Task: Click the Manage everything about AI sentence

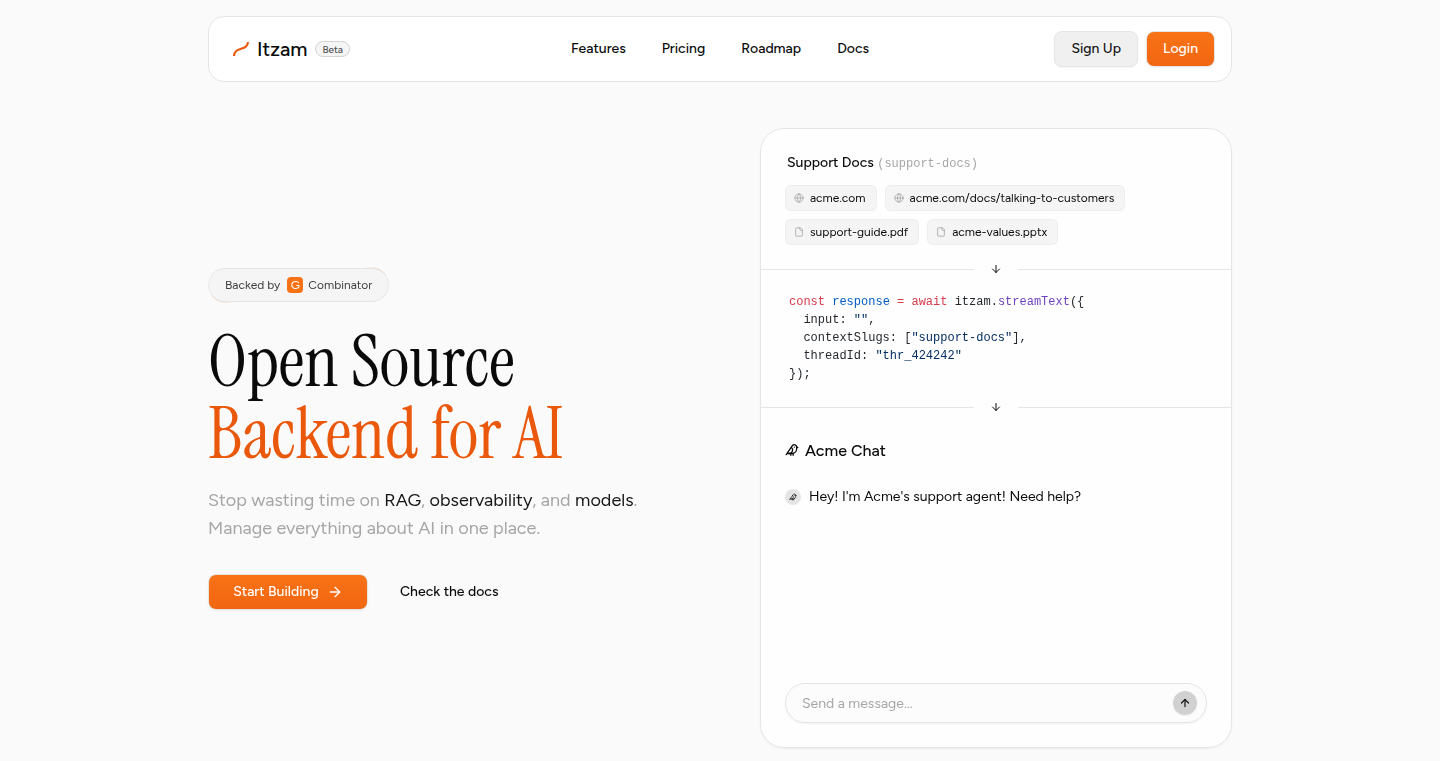Action: point(374,528)
